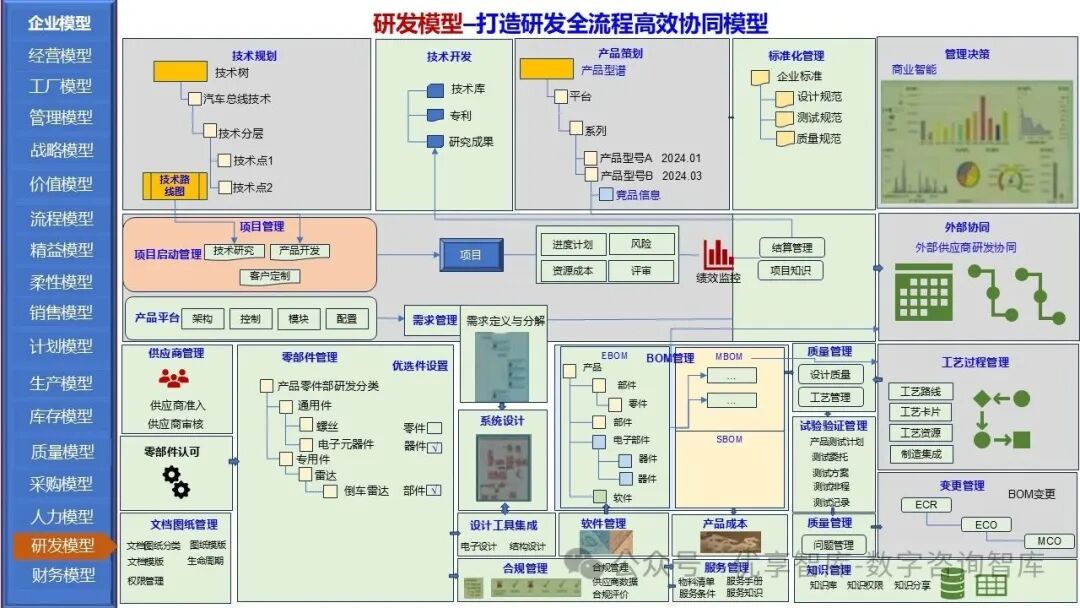1080x608 pixels.
Task: Click the blue 竞品信息 square icon
Action: [x=606, y=194]
